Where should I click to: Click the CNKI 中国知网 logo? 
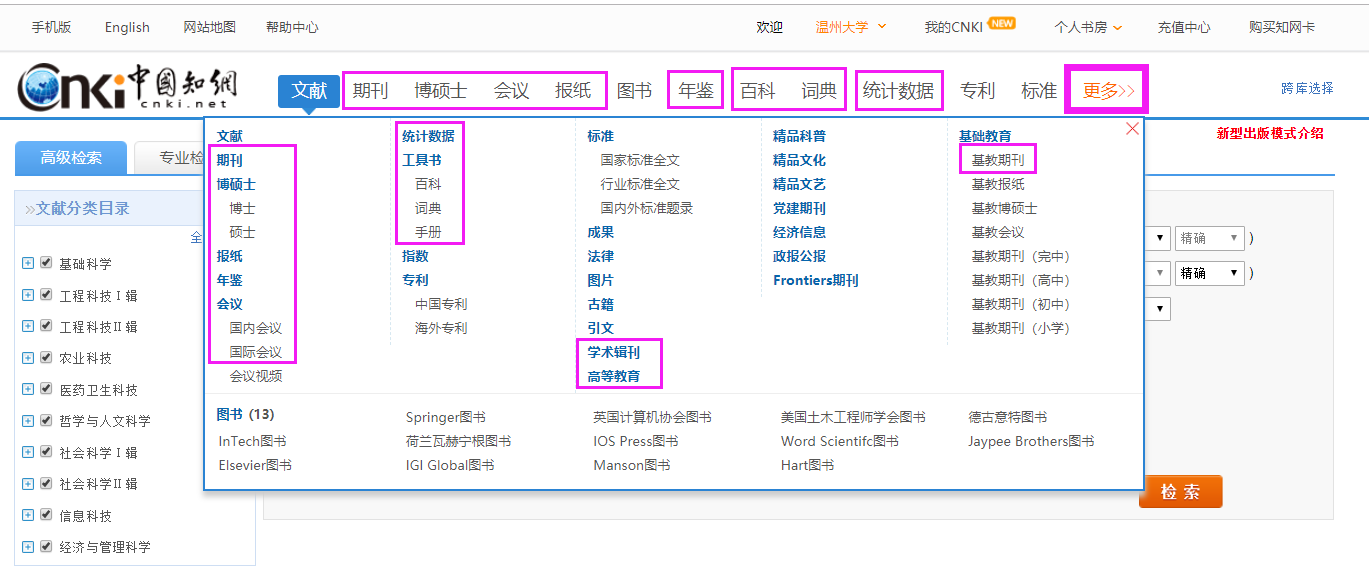click(128, 87)
